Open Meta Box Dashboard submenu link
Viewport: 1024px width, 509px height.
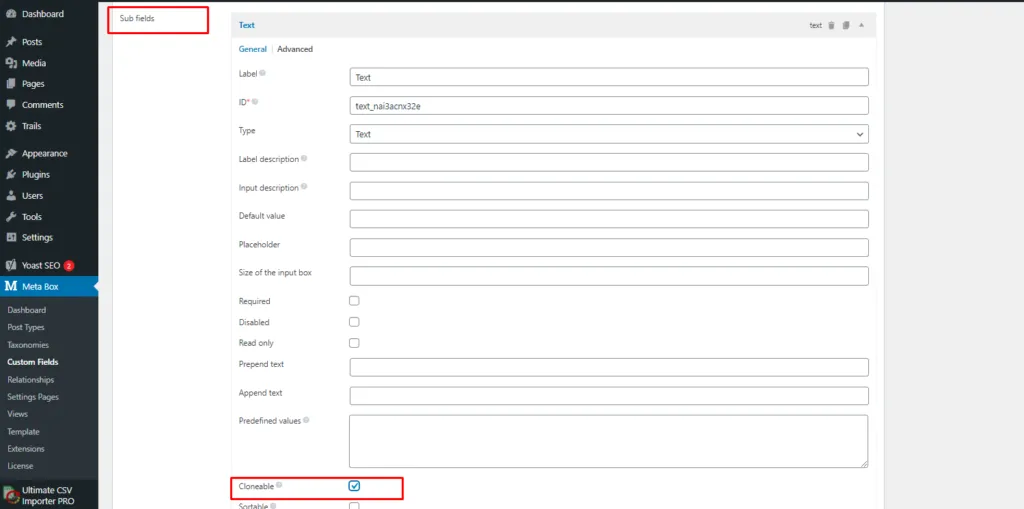click(x=27, y=310)
